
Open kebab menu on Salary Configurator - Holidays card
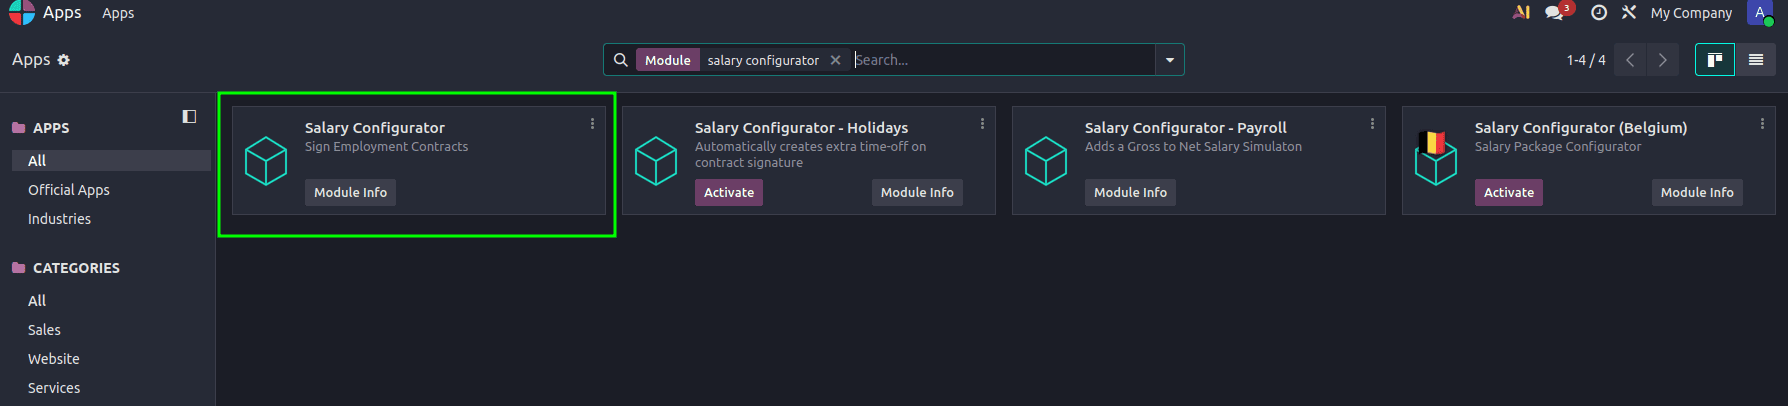tap(982, 123)
